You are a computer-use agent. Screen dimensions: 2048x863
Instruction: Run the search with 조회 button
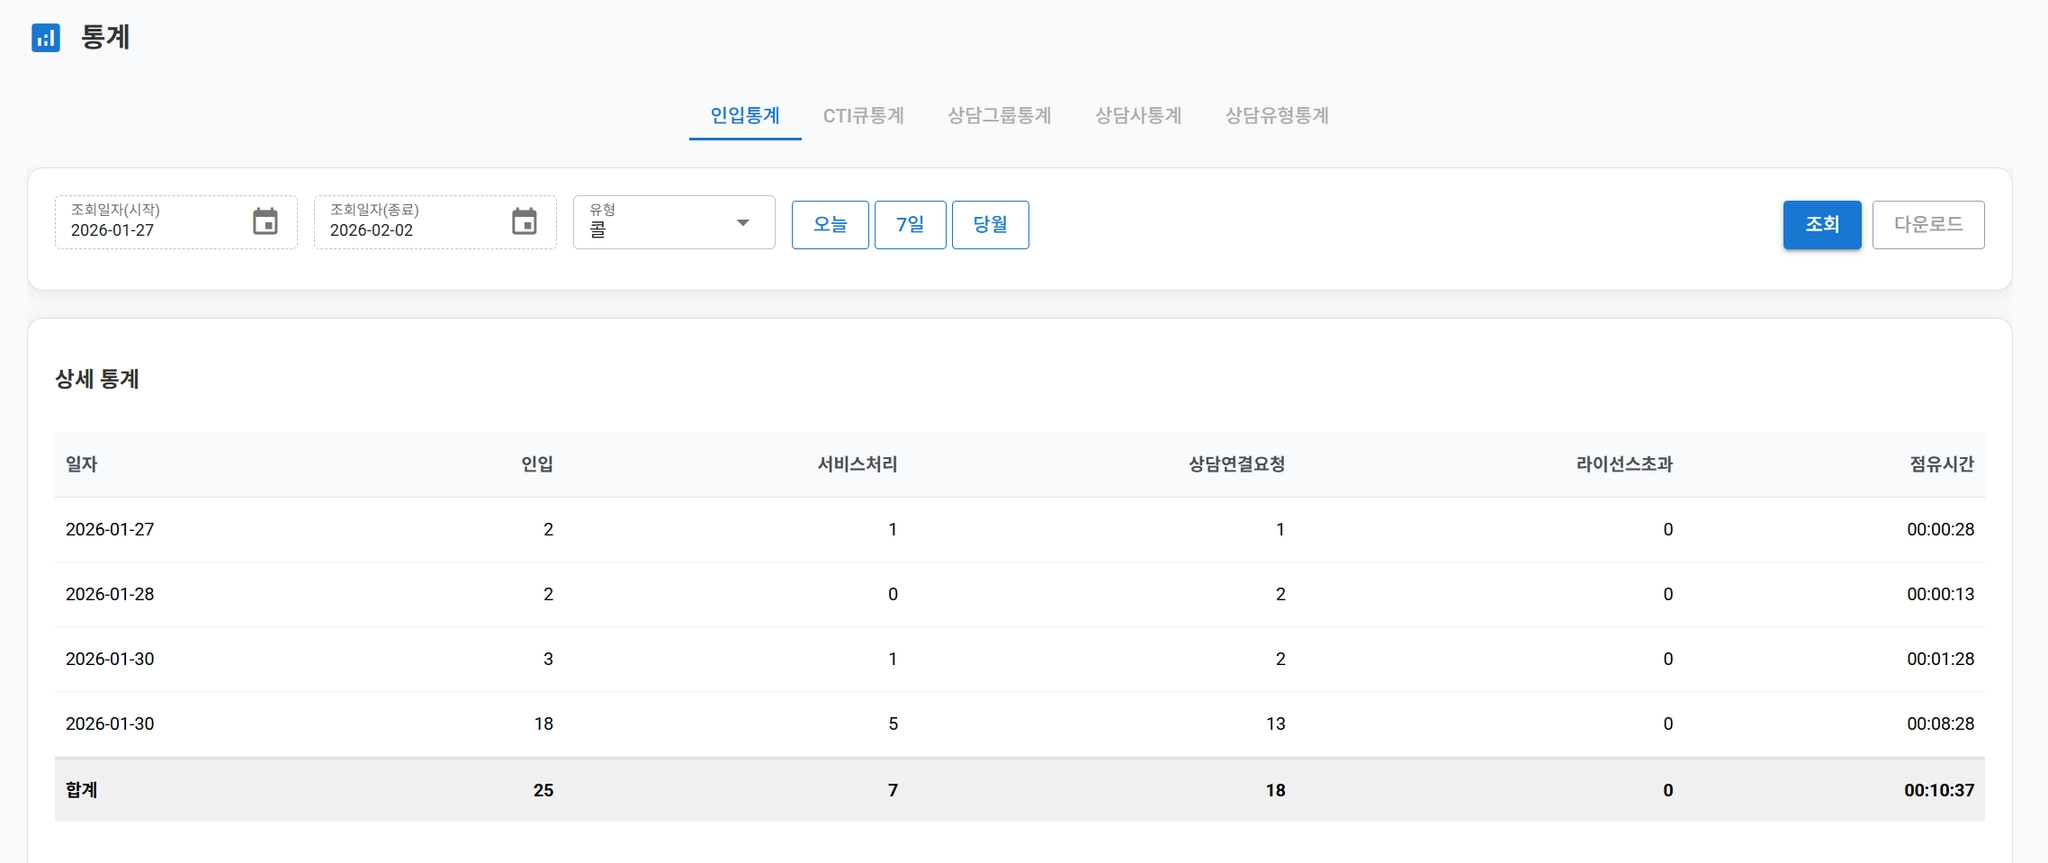[x=1821, y=225]
